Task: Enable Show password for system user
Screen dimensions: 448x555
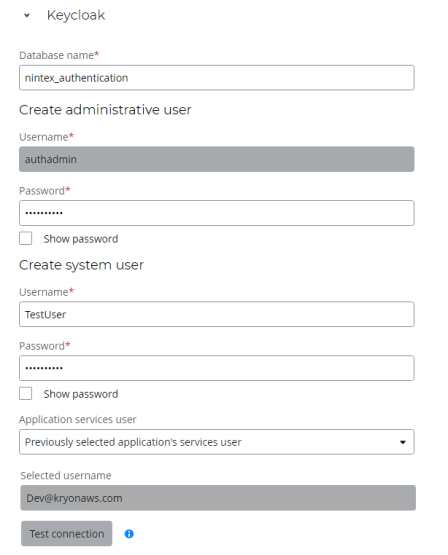Action: [x=25, y=394]
